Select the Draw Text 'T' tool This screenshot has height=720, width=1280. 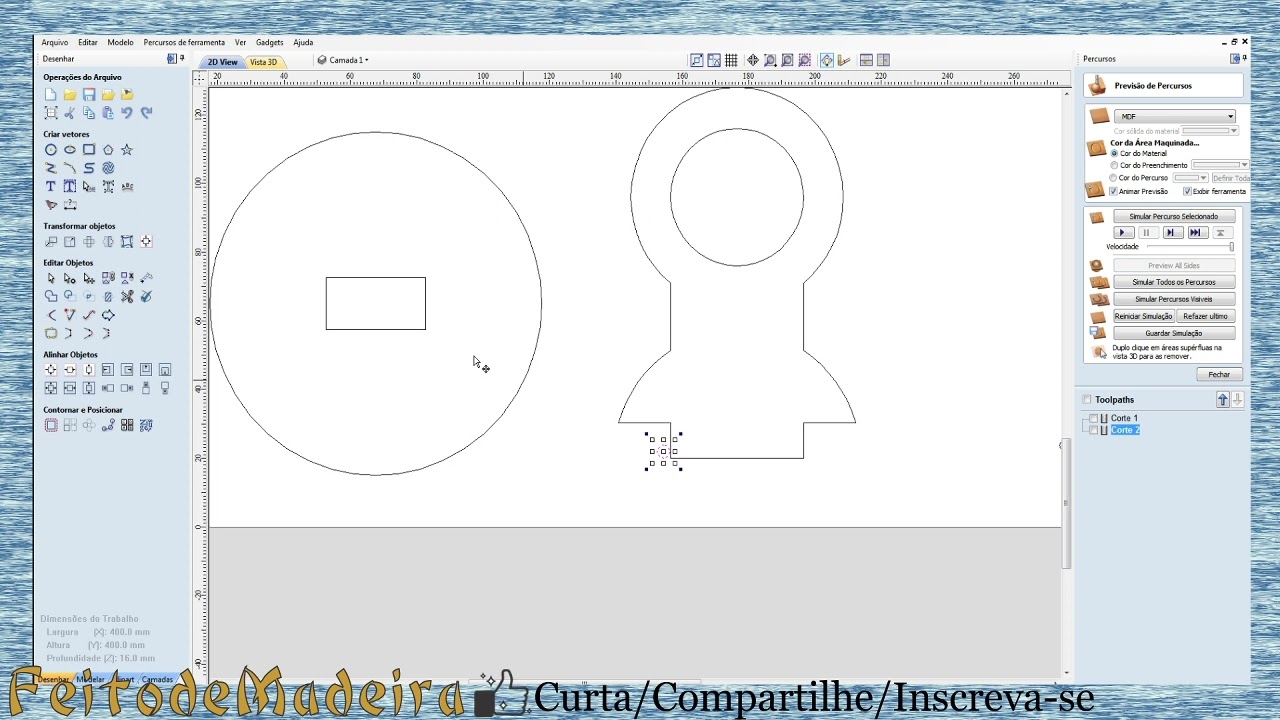point(51,187)
